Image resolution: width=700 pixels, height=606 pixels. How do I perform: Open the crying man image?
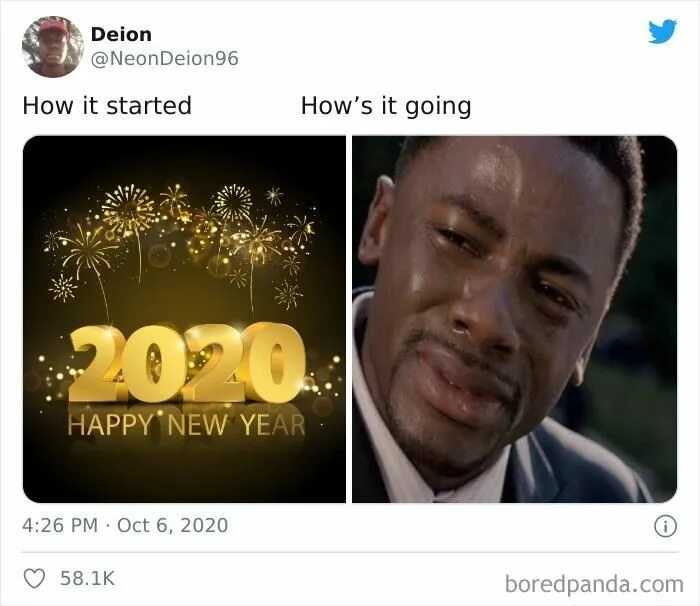point(514,319)
